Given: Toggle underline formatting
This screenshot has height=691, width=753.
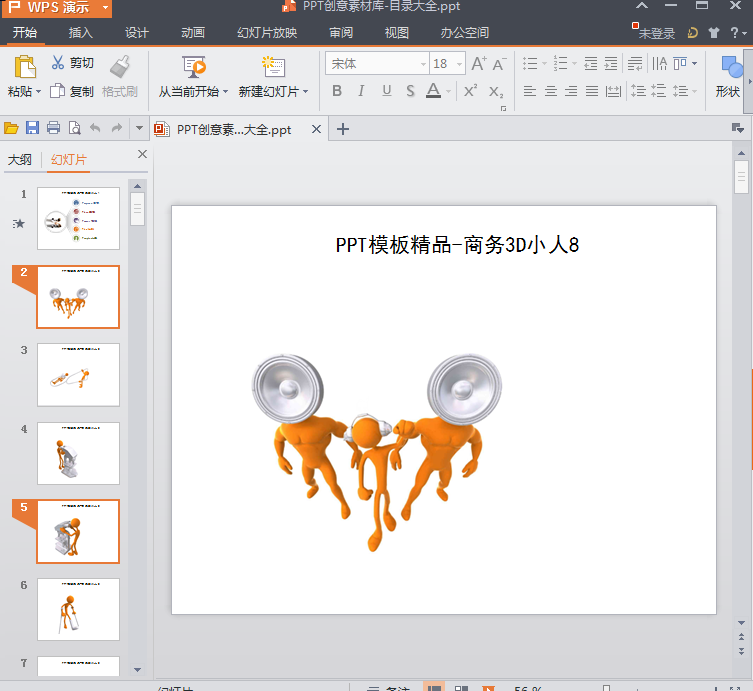Looking at the screenshot, I should click(x=387, y=91).
